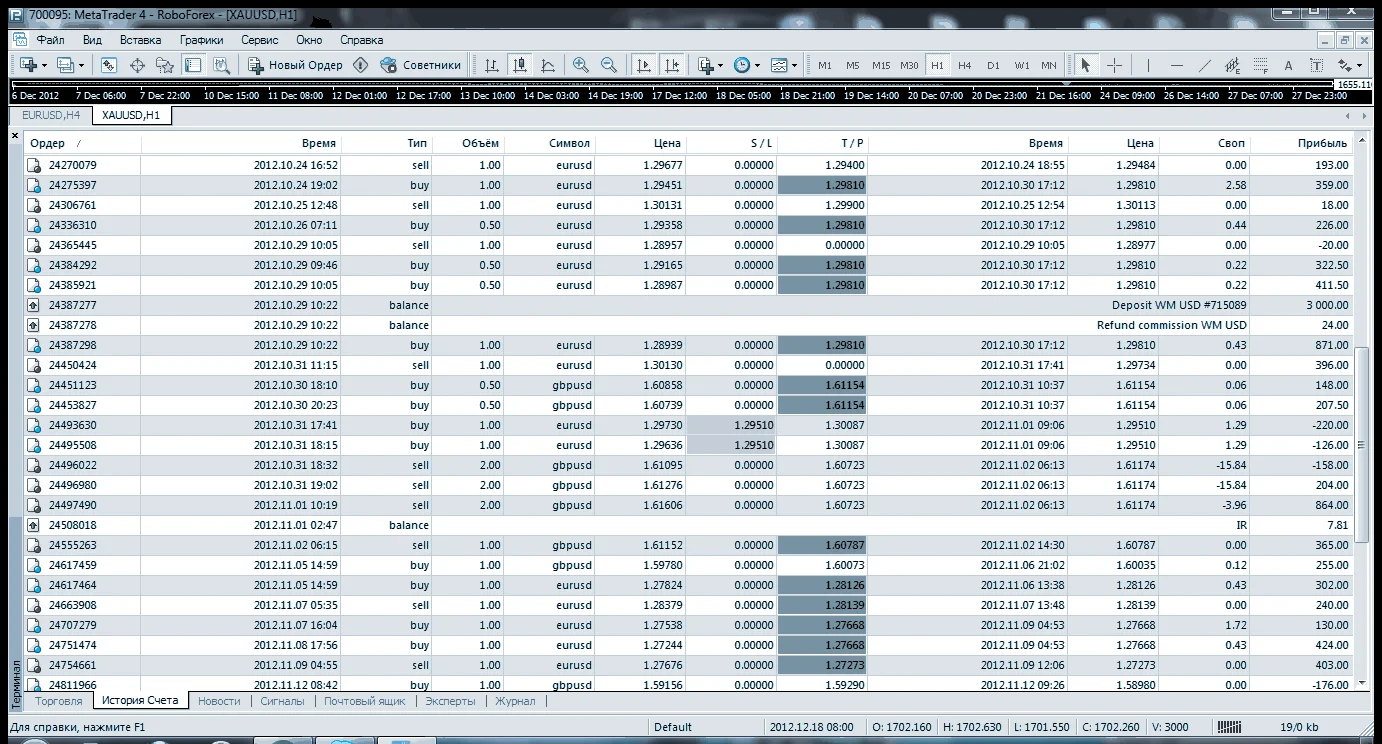Image resolution: width=1382 pixels, height=744 pixels.
Task: Expand the new chart dropdown arrow
Action: [x=43, y=65]
